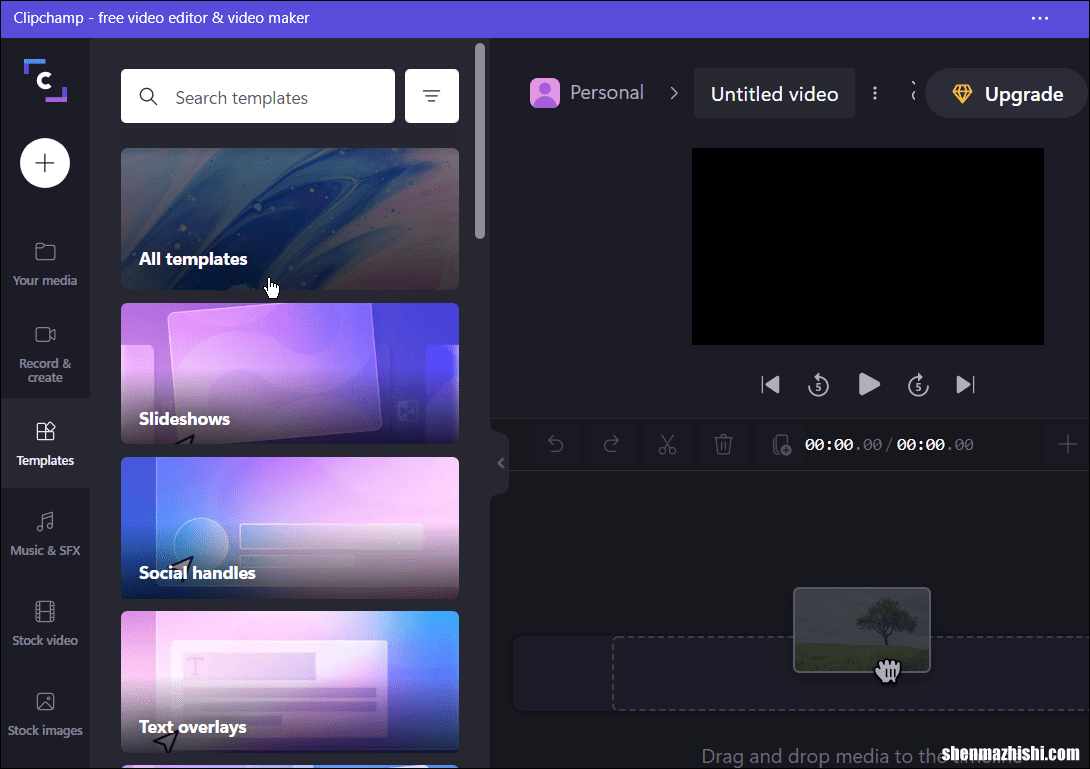The image size is (1090, 769).
Task: Click the duplicate clip icon
Action: 781,444
